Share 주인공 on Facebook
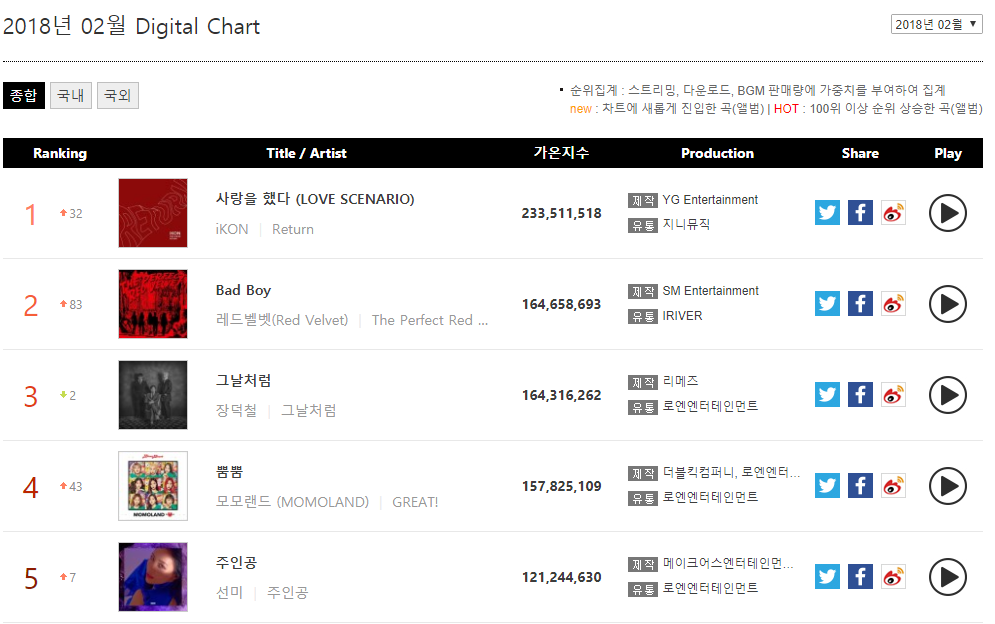The image size is (995, 624). point(860,577)
